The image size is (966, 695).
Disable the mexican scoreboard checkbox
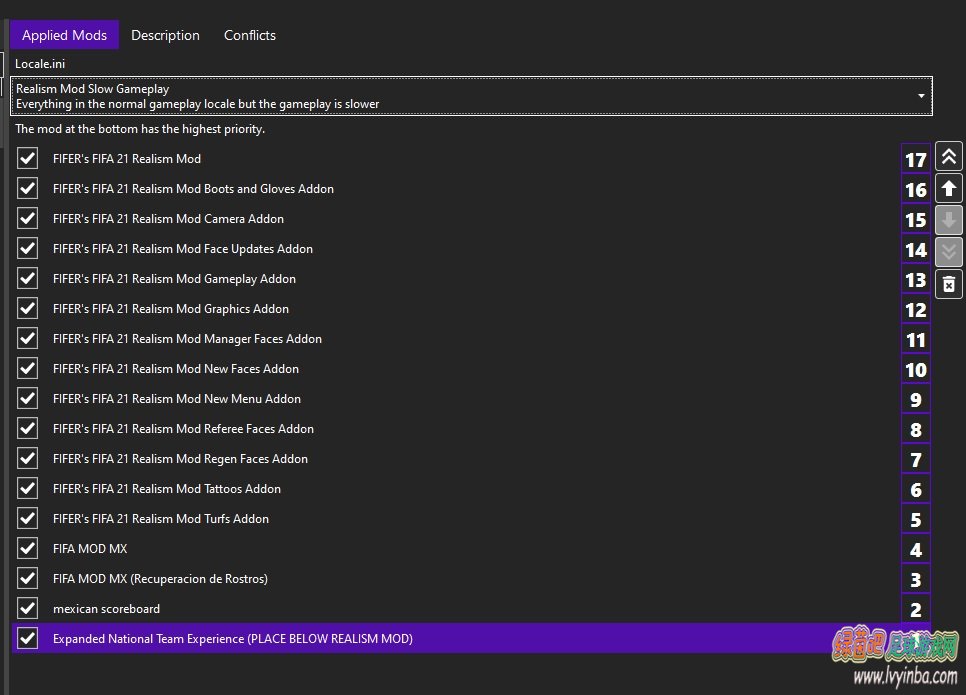[28, 608]
